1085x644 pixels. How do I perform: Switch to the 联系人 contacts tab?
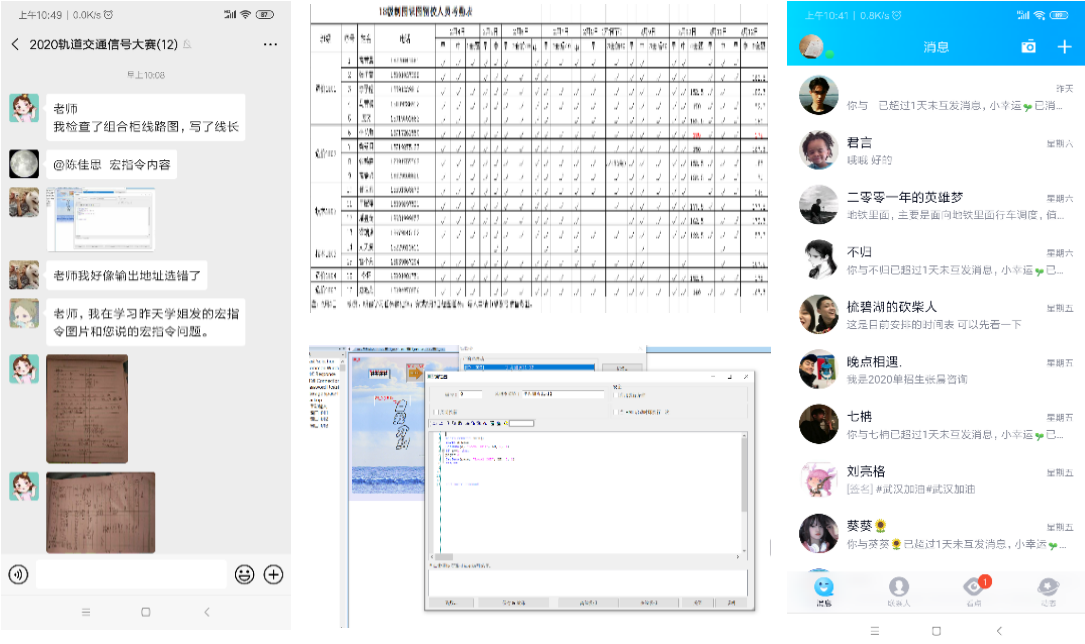(899, 590)
